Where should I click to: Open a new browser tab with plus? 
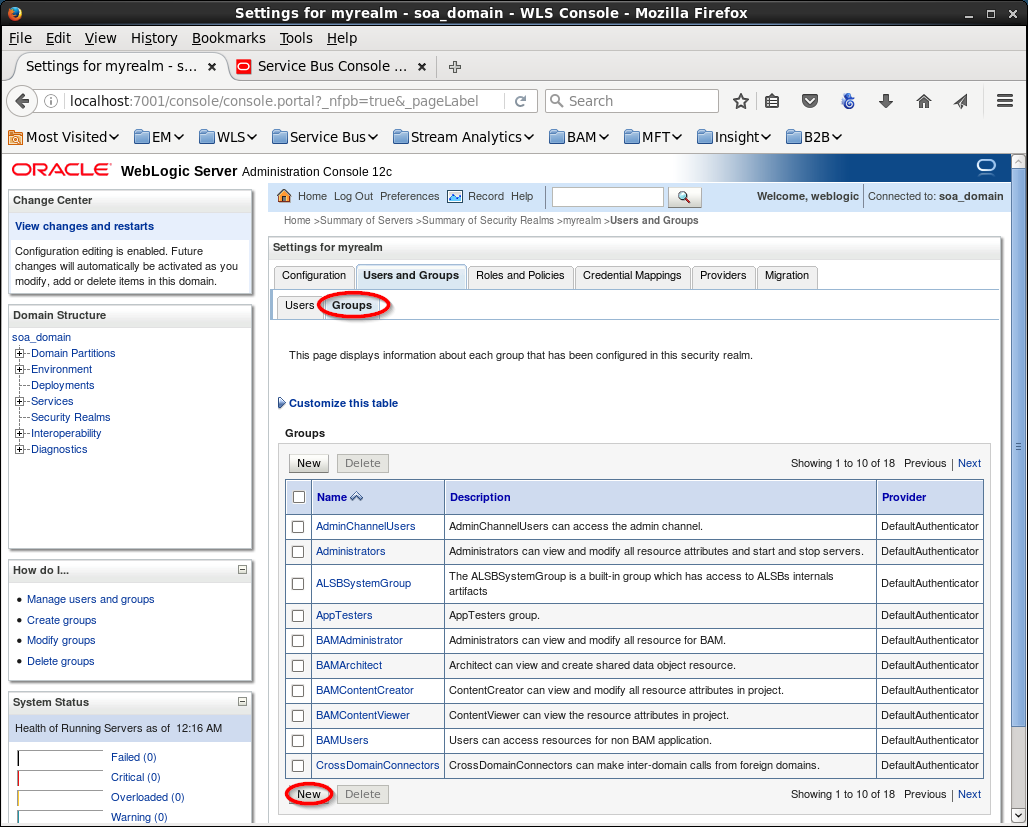pos(455,67)
